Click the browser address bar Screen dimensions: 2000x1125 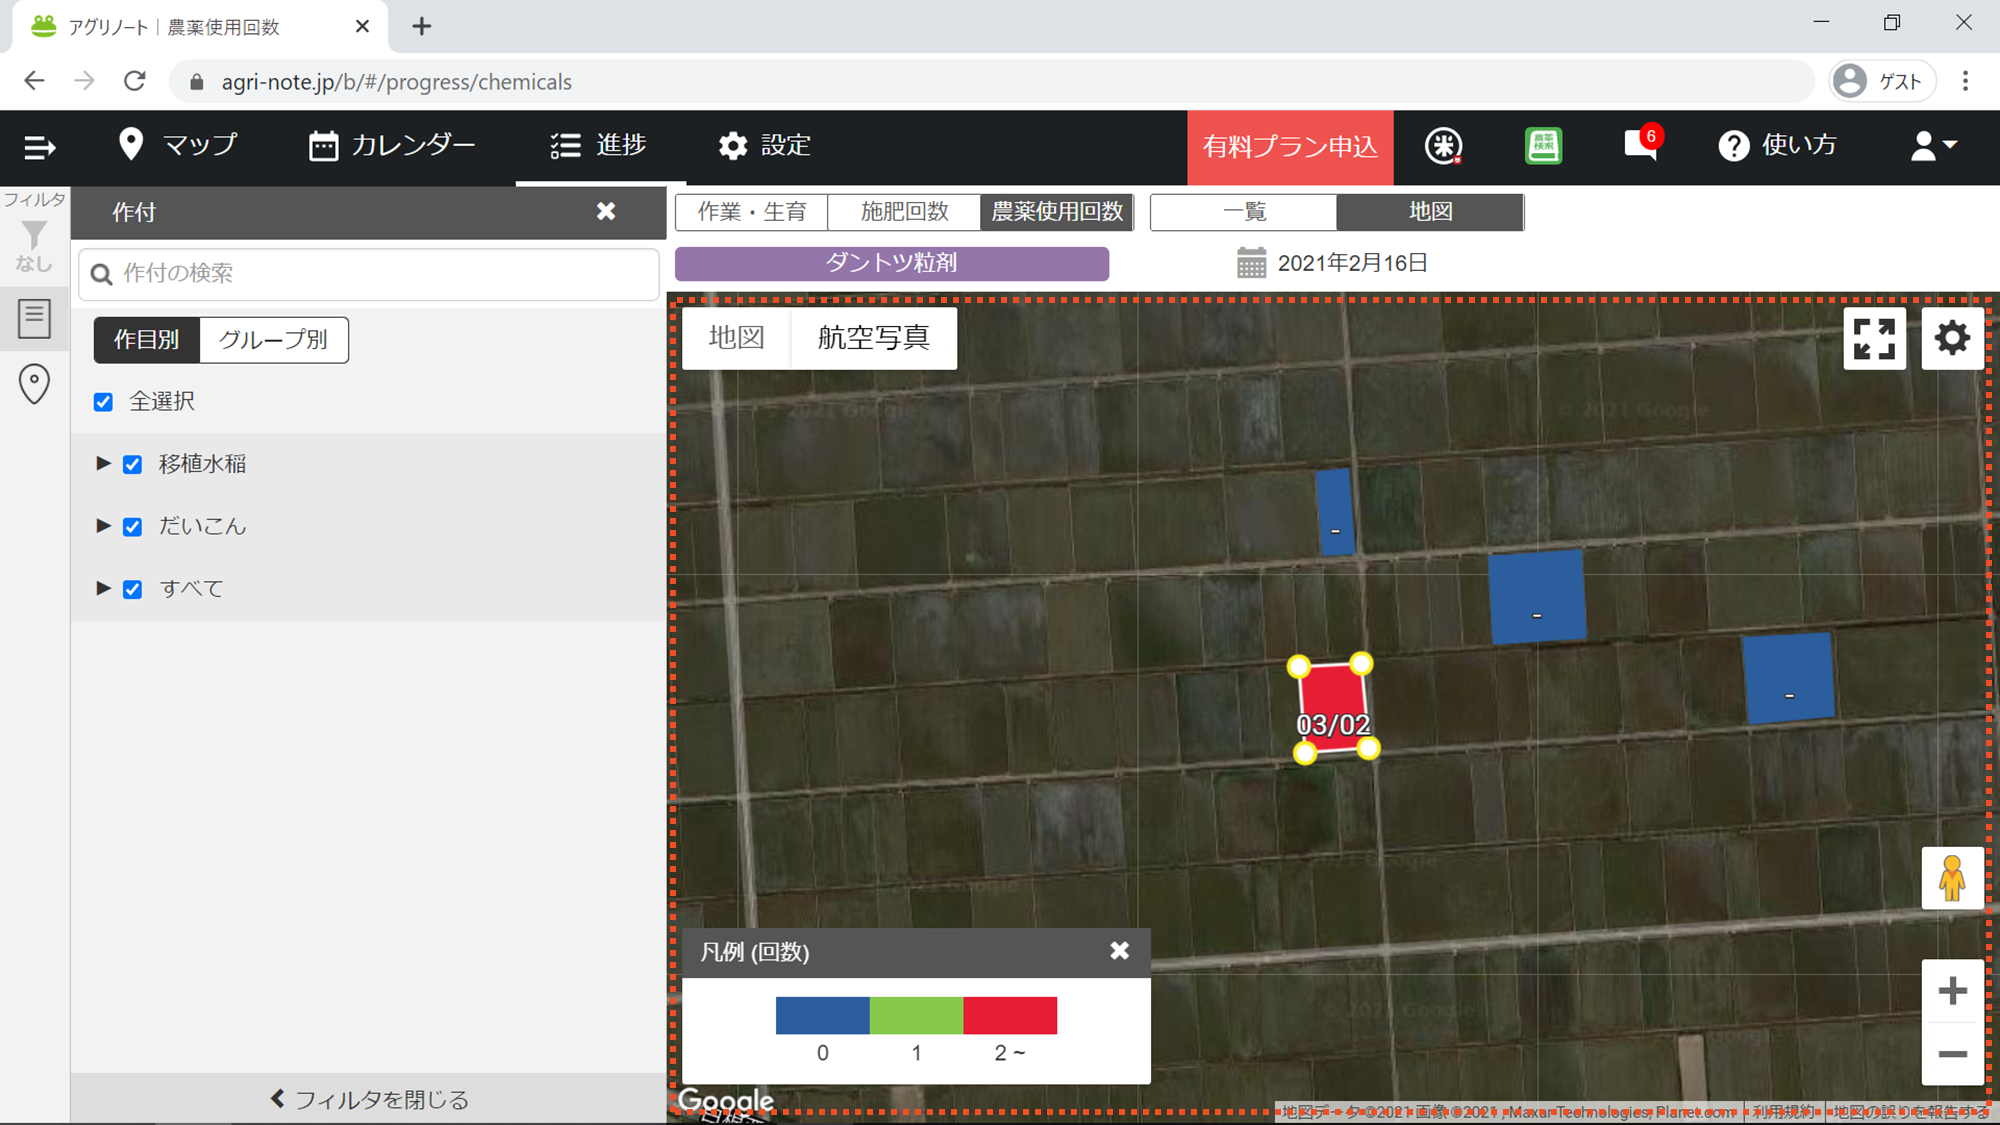click(990, 81)
